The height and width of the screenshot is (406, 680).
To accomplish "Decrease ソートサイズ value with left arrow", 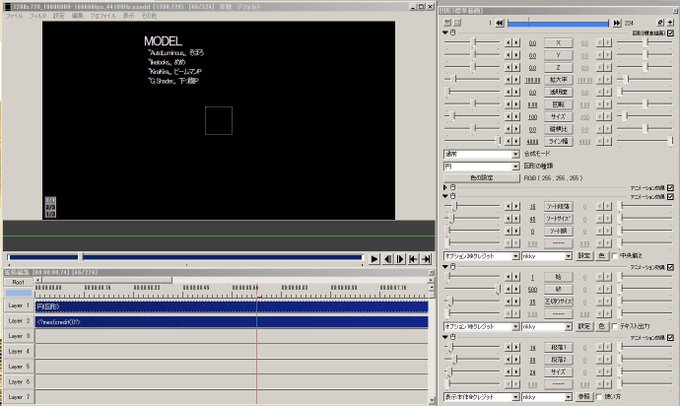I will 508,219.
